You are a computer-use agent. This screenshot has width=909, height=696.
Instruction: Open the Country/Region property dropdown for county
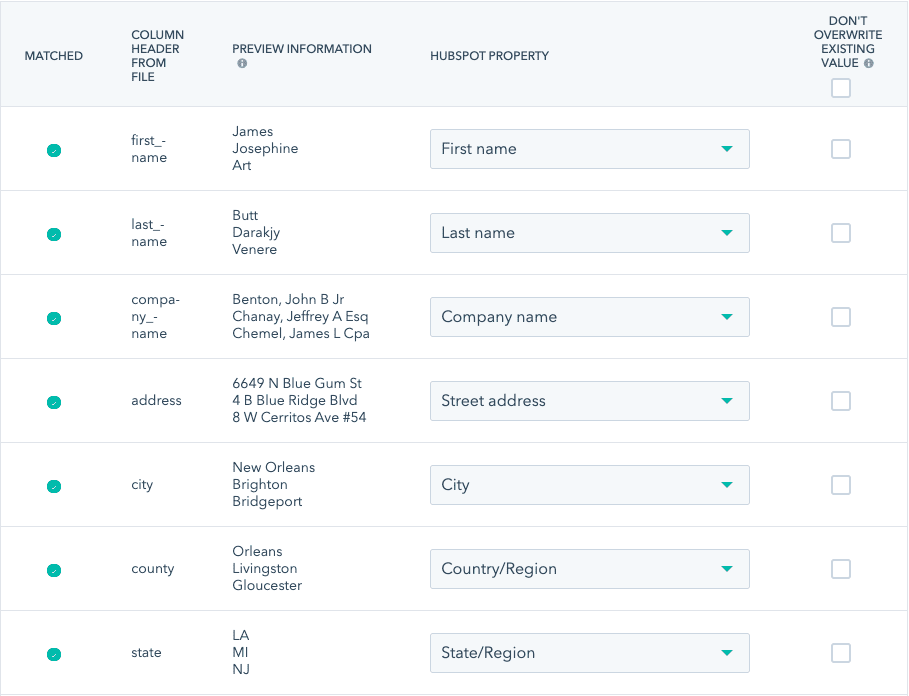tap(589, 568)
